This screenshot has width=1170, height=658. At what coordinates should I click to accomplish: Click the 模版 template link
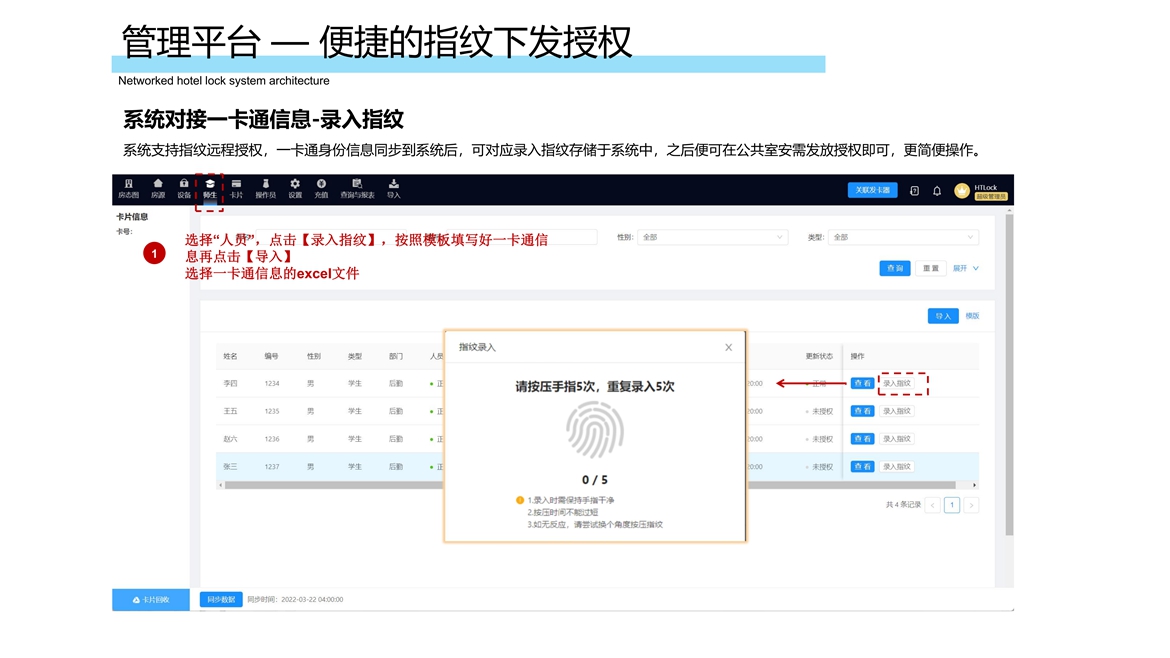972,316
